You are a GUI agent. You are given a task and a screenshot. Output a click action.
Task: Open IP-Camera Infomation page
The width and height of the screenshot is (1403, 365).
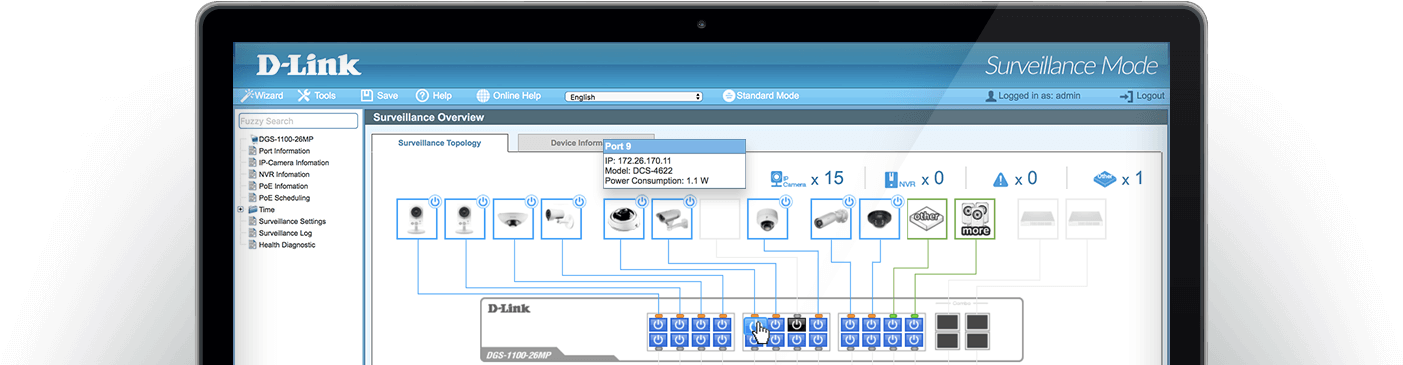[288, 162]
